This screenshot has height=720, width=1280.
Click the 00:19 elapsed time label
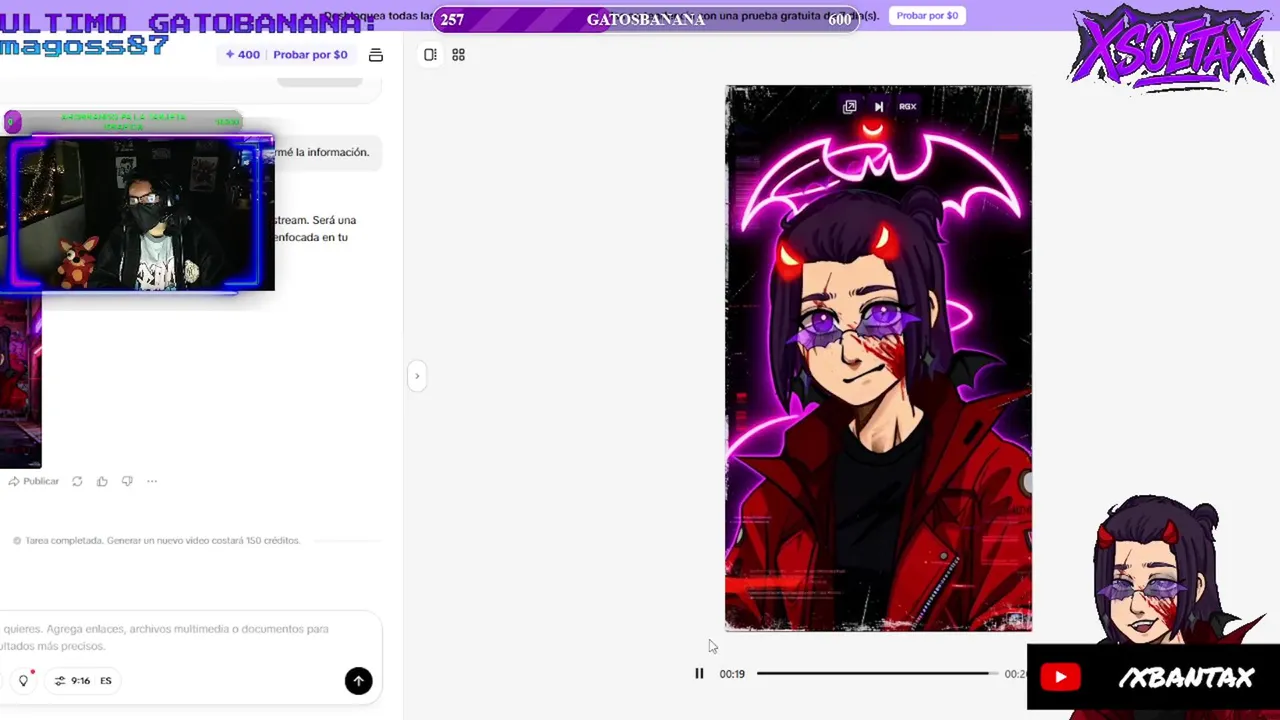(732, 674)
